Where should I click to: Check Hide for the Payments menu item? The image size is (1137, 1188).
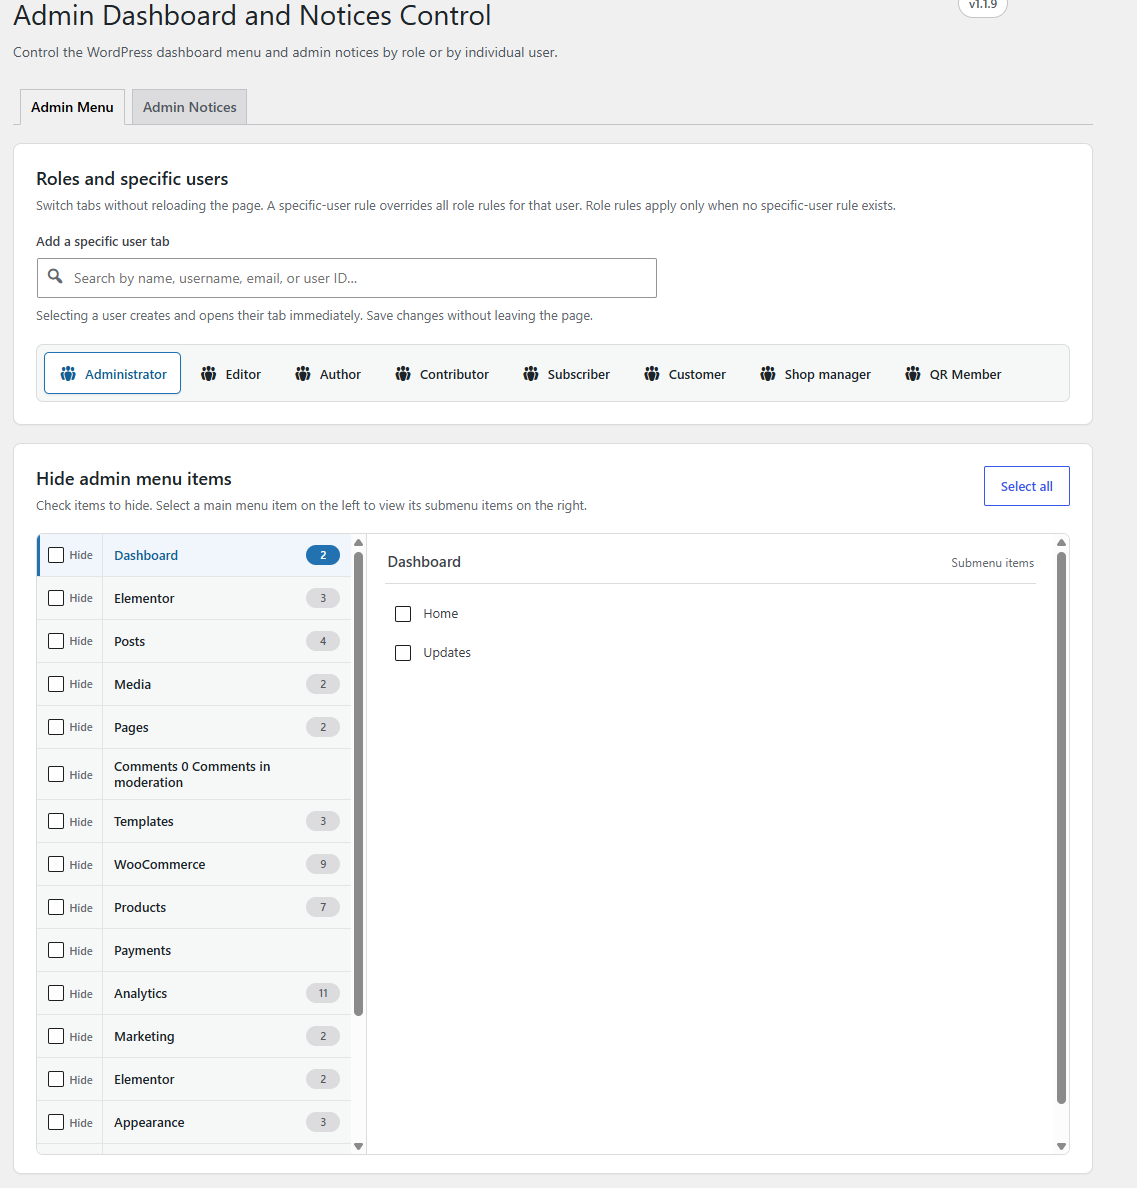[56, 949]
